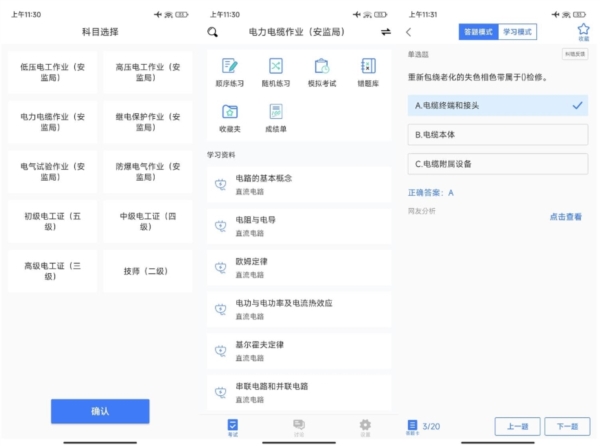The image size is (600, 446).
Task: Choose subject 初级电工证（五级）
Action: coord(52,221)
